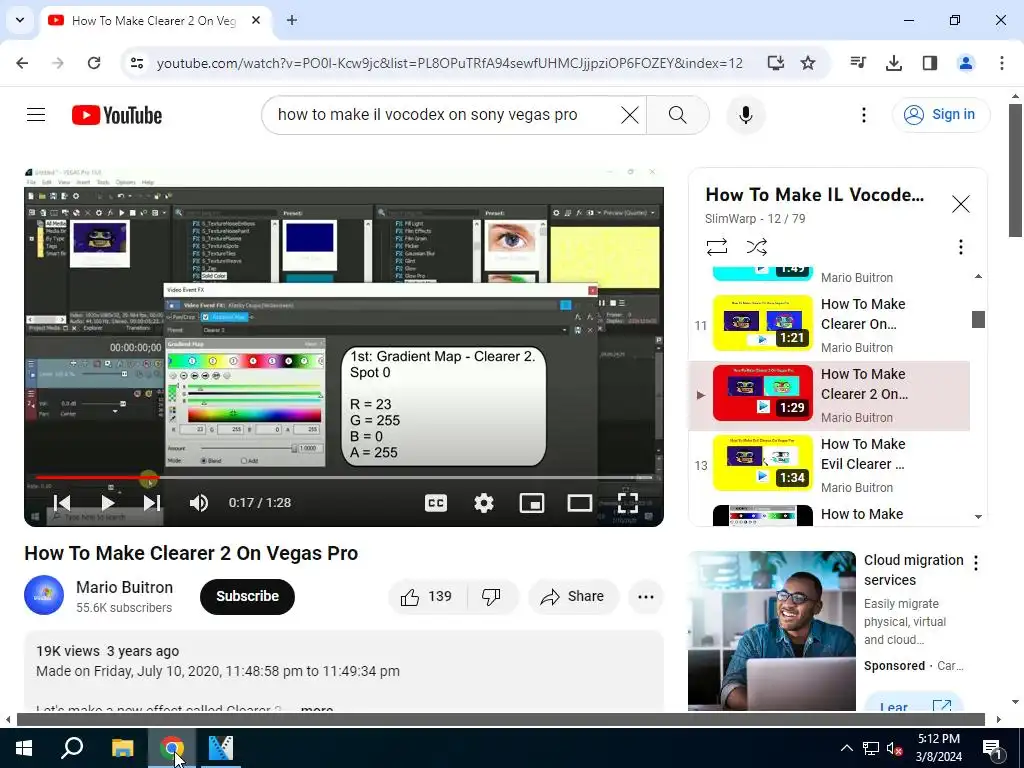Open File Explorer from taskbar
The height and width of the screenshot is (768, 1024).
122,748
